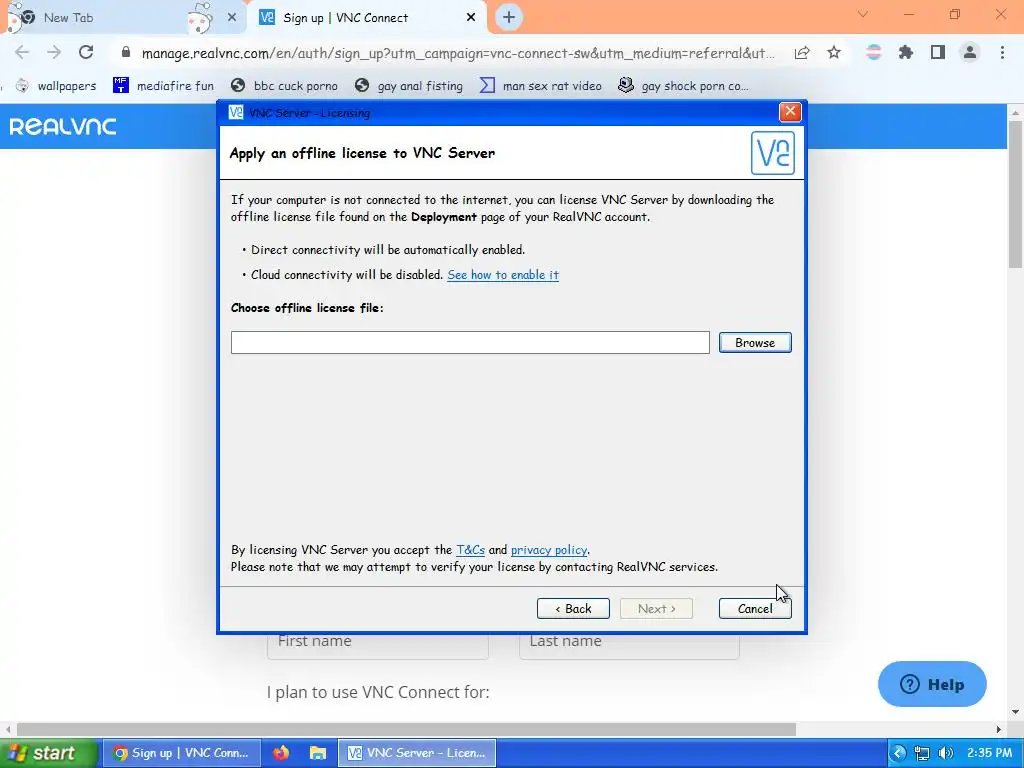Click the Help button on the page
1024x768 pixels.
932,684
